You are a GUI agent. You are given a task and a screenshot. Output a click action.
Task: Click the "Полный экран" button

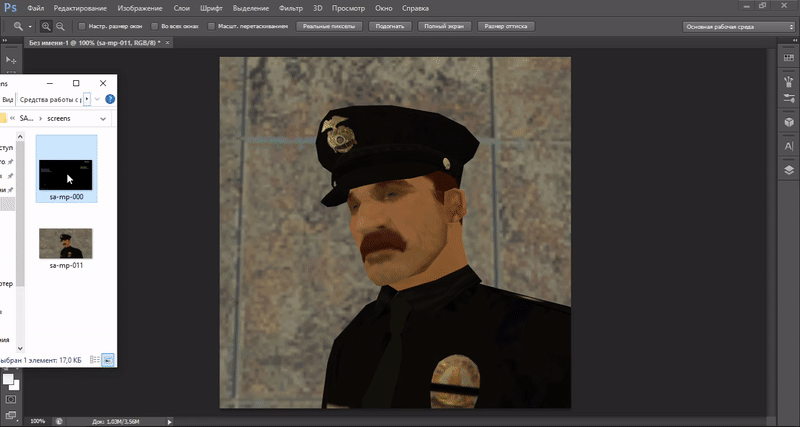pyautogui.click(x=444, y=26)
